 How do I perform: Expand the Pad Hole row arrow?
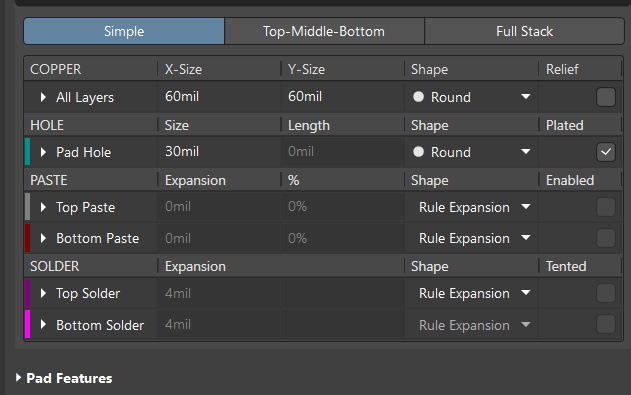[x=43, y=152]
